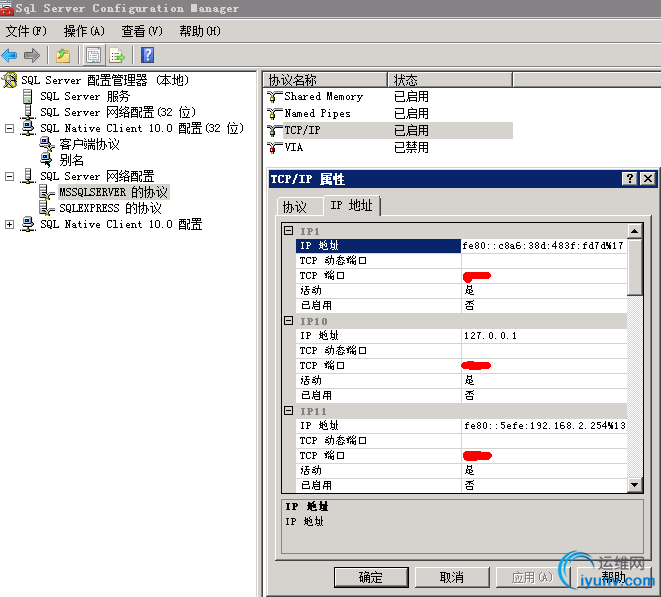Select the 别名 tree item
The height and width of the screenshot is (597, 661).
pyautogui.click(x=71, y=160)
